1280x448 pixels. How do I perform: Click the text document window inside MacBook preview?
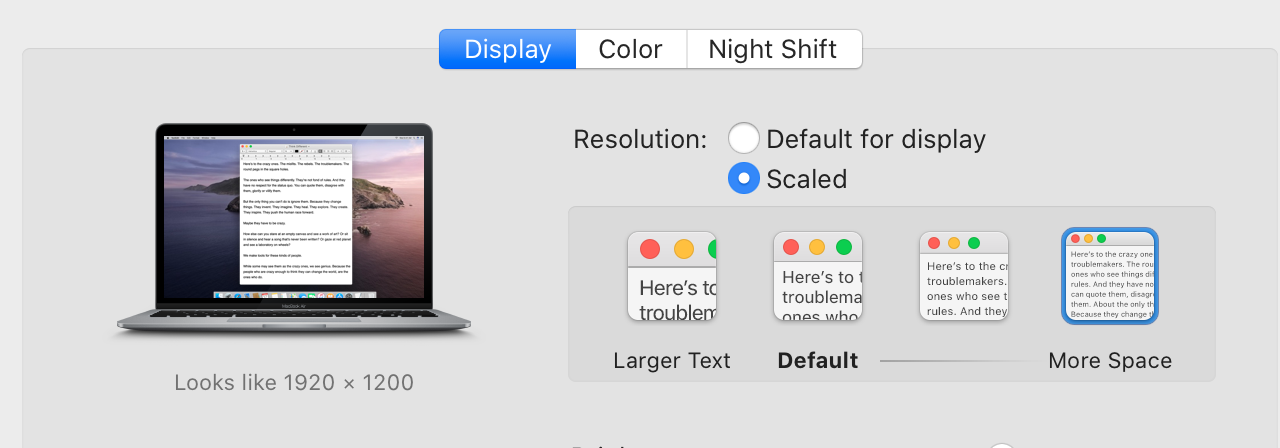297,213
